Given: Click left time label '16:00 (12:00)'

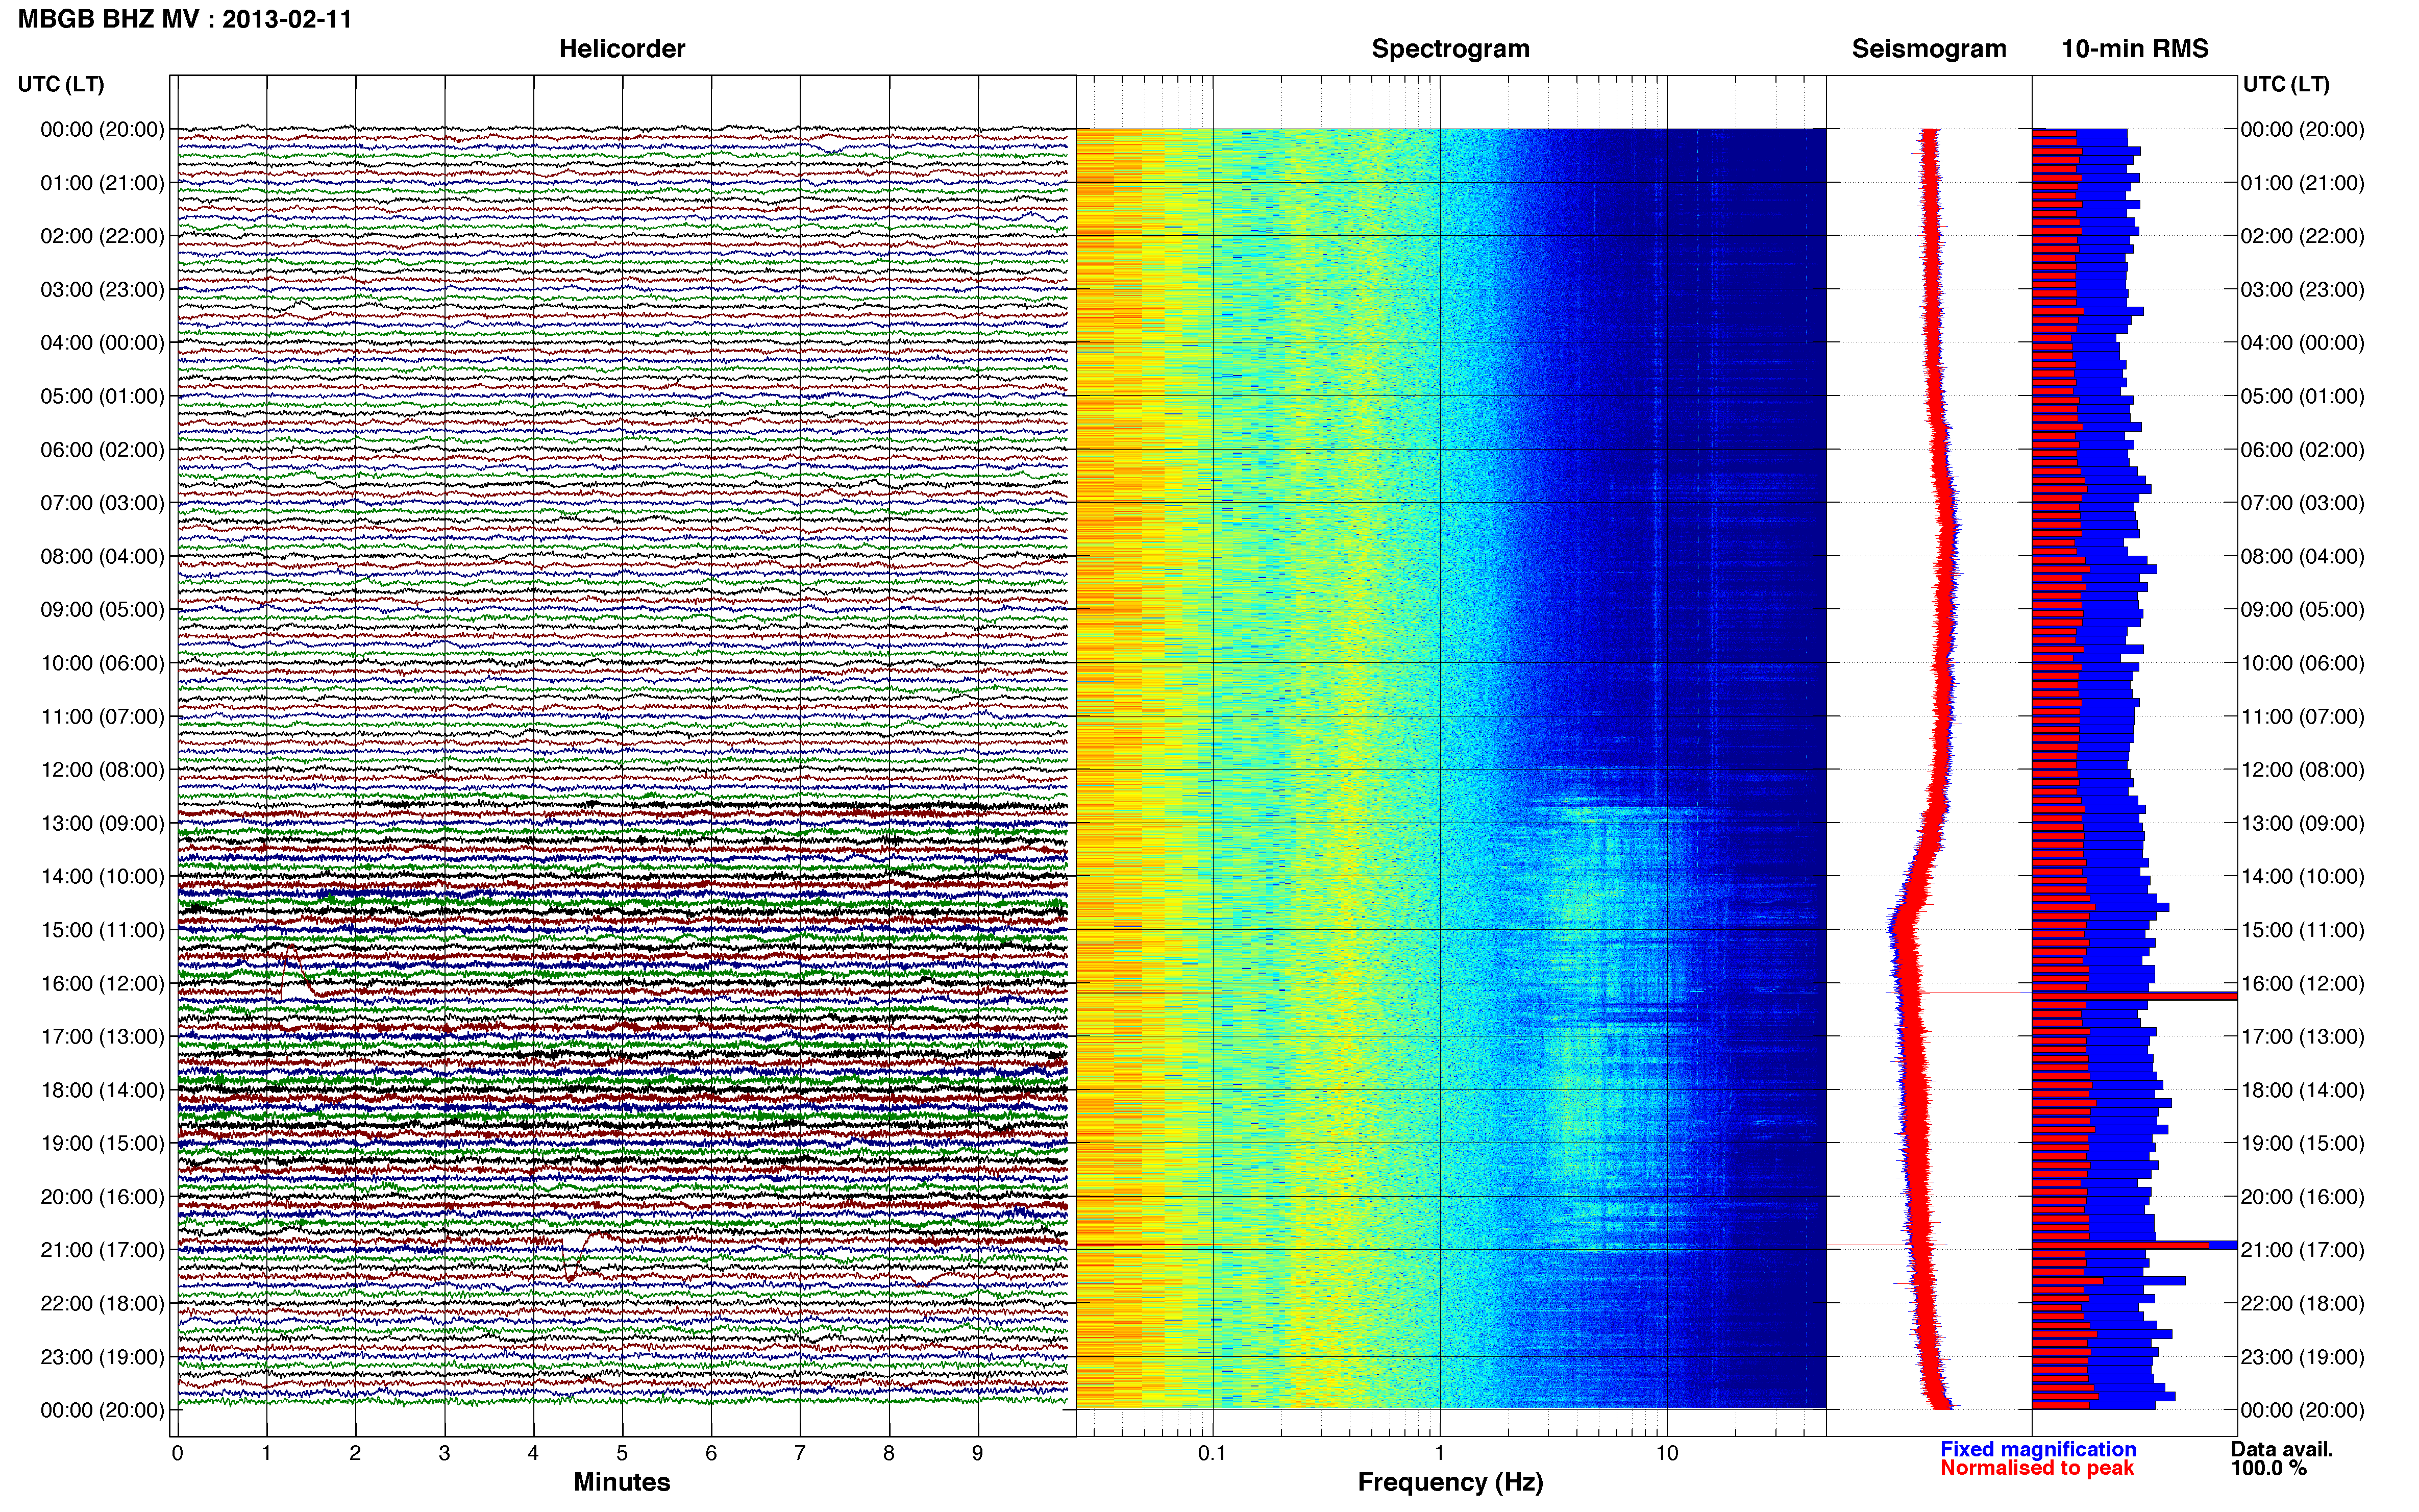Looking at the screenshot, I should click(102, 983).
